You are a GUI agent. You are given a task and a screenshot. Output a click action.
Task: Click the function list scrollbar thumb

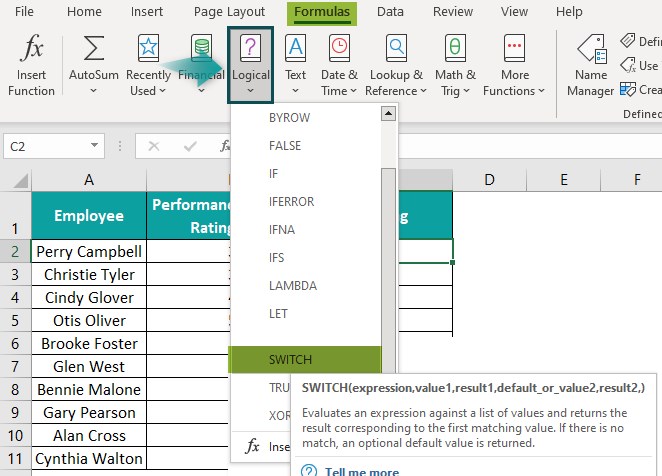click(388, 270)
